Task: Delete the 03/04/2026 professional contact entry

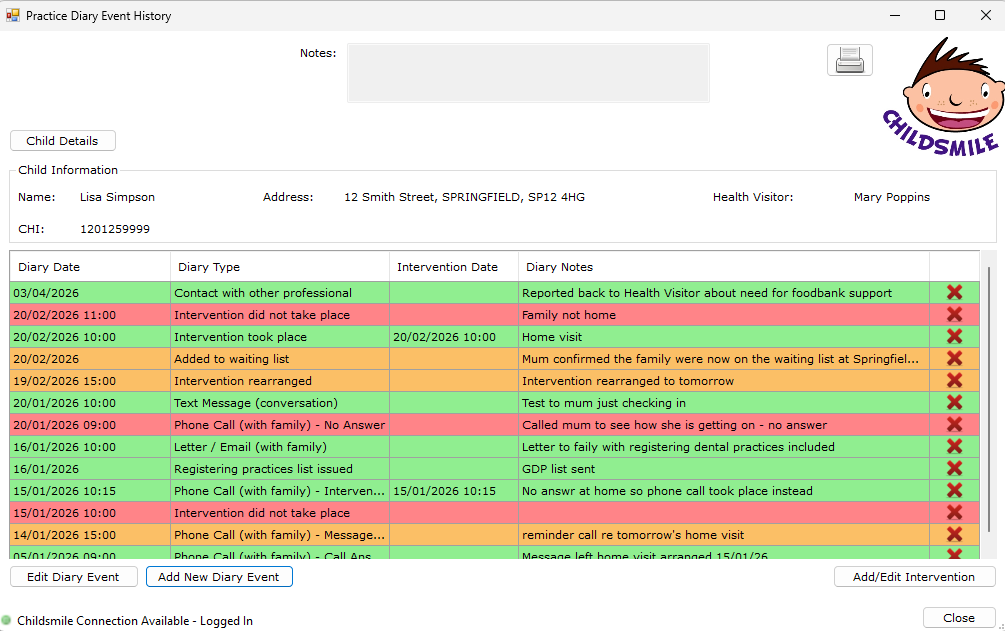Action: 954,293
